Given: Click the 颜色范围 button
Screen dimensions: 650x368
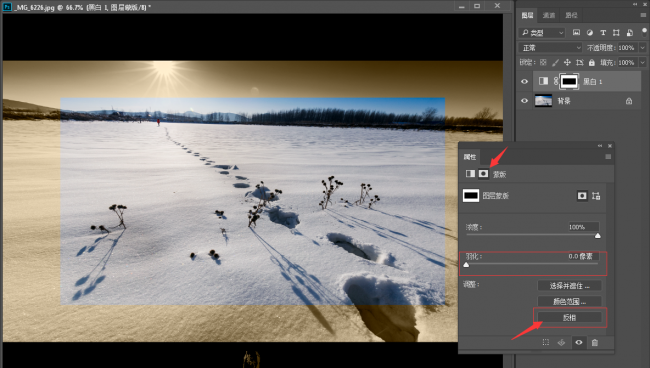Looking at the screenshot, I should coord(569,301).
